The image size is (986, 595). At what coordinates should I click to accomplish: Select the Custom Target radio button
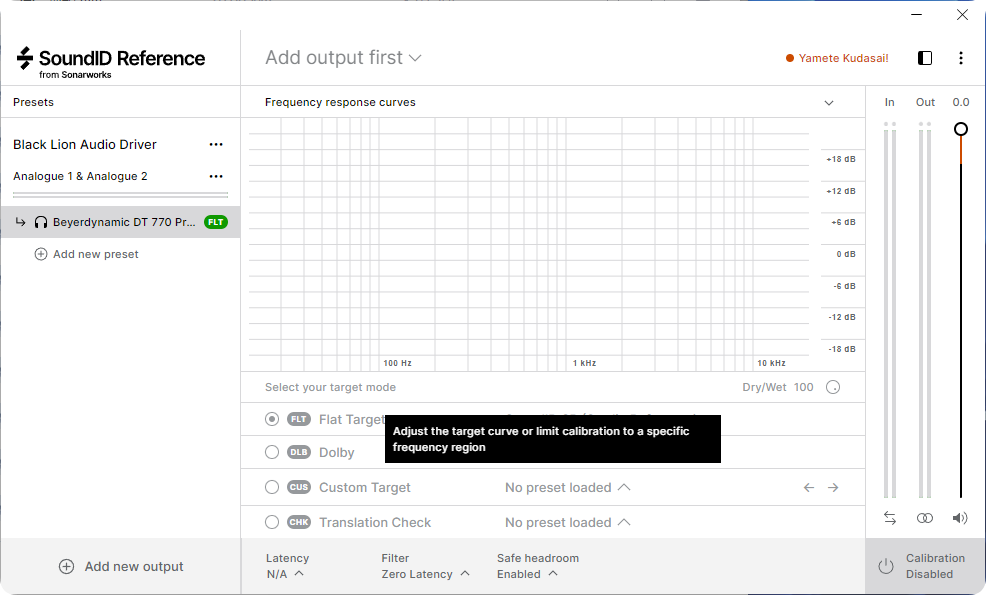click(272, 487)
